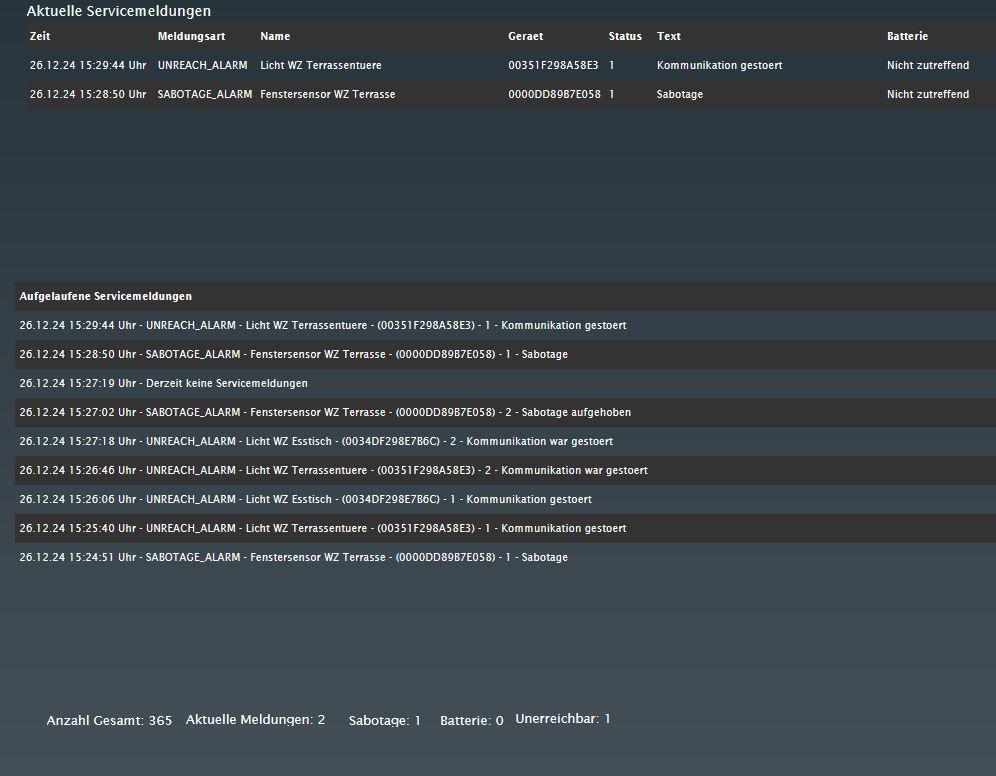Click the 'Aktuelle Servicemeldungen' heading

(119, 11)
